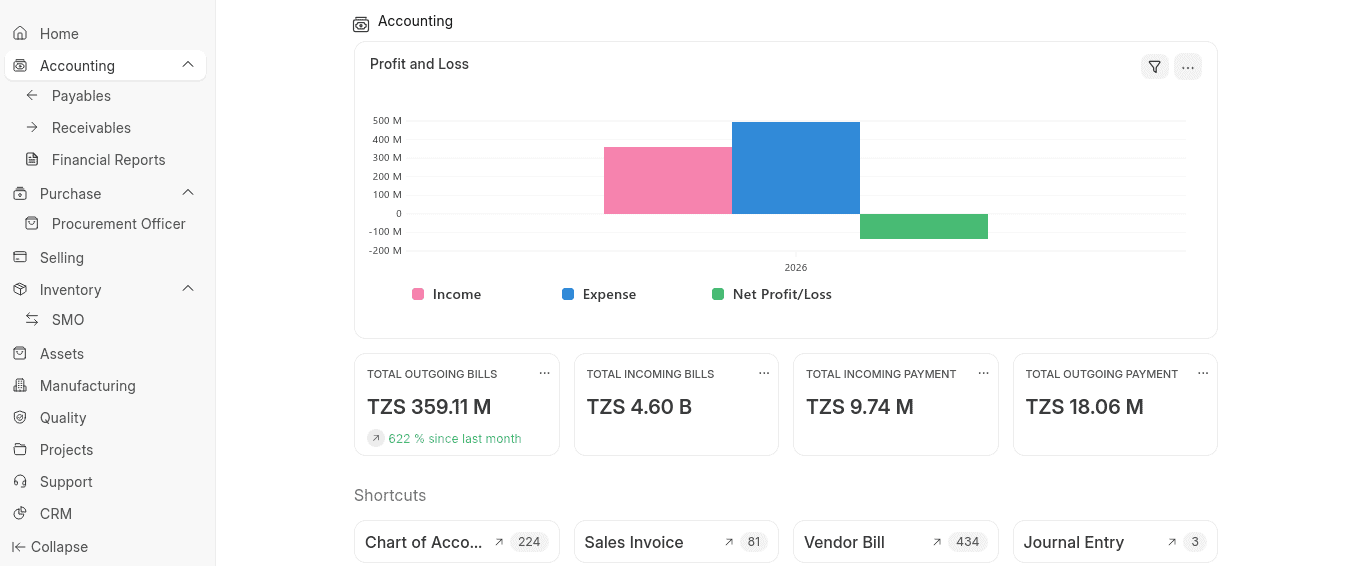Click the Support headset icon in sidebar
The image size is (1350, 566).
(x=20, y=482)
